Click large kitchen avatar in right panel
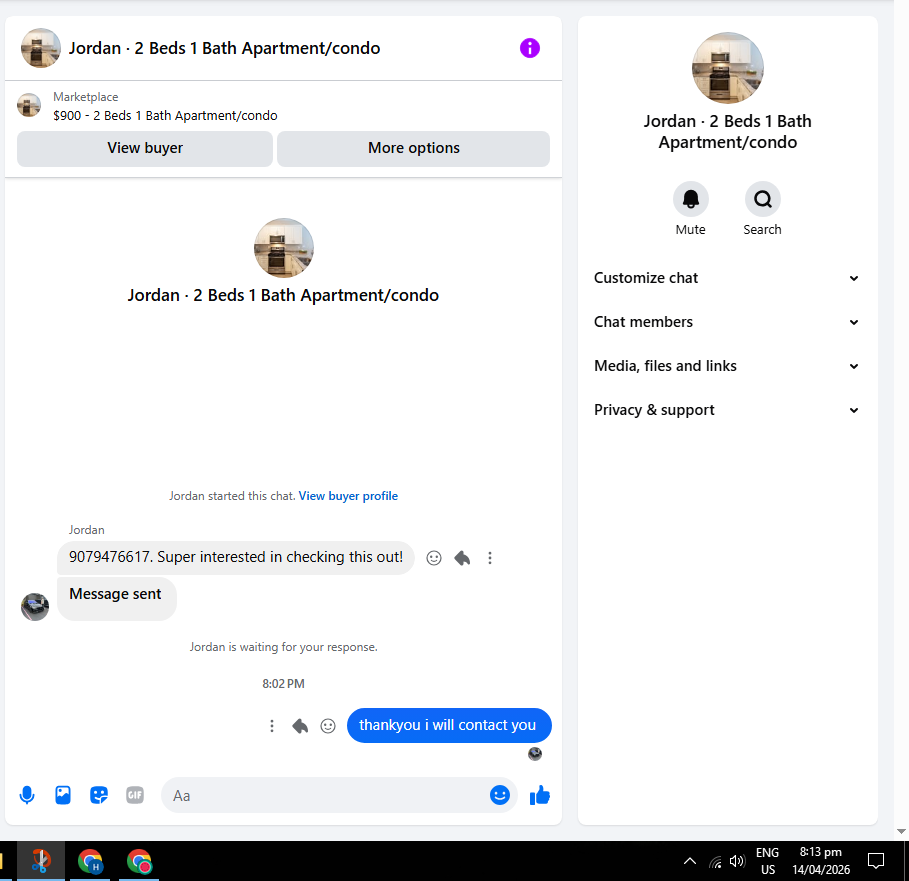Viewport: 909px width, 881px height. (728, 68)
